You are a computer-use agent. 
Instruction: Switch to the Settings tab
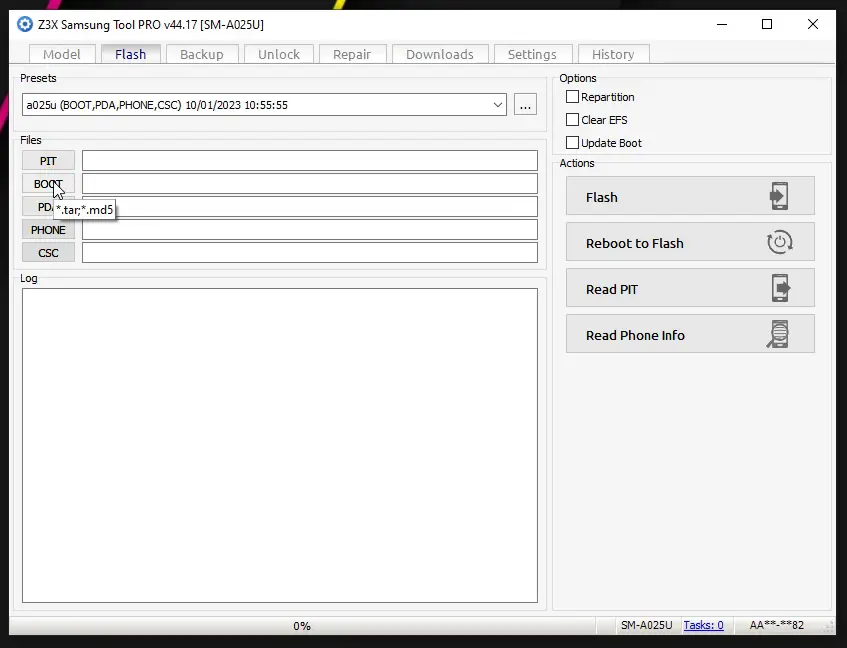[x=533, y=54]
